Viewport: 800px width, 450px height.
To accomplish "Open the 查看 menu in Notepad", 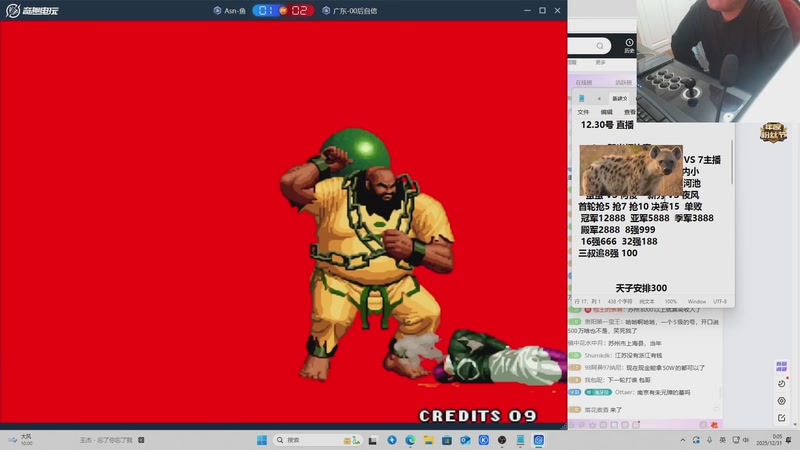I will coord(630,112).
